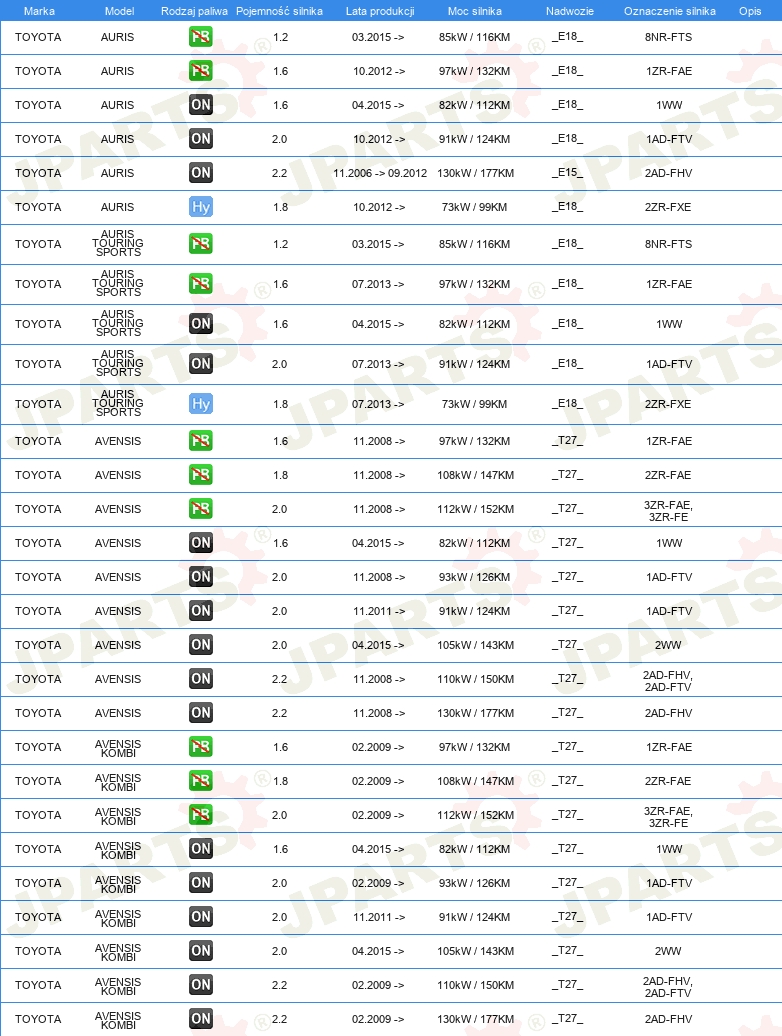Click ON icon in Auris Touring Sports 2.0 row

tap(201, 363)
